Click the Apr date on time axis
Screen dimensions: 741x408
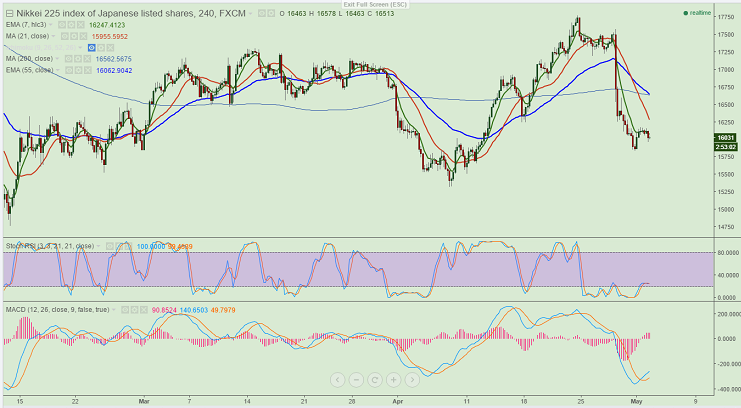click(397, 401)
